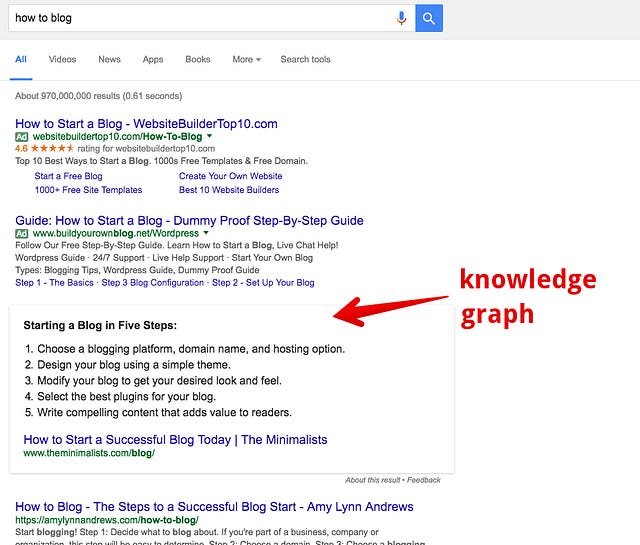Open the "1000+ Free Site Templates" sitelink

coord(88,190)
